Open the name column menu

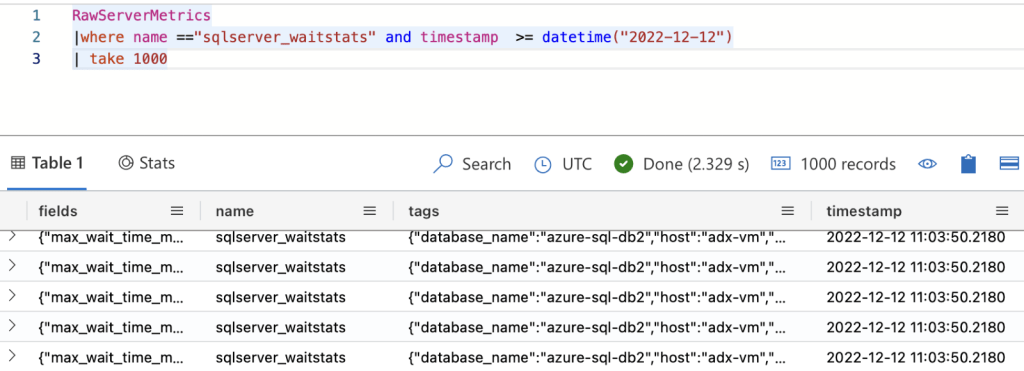[x=370, y=211]
